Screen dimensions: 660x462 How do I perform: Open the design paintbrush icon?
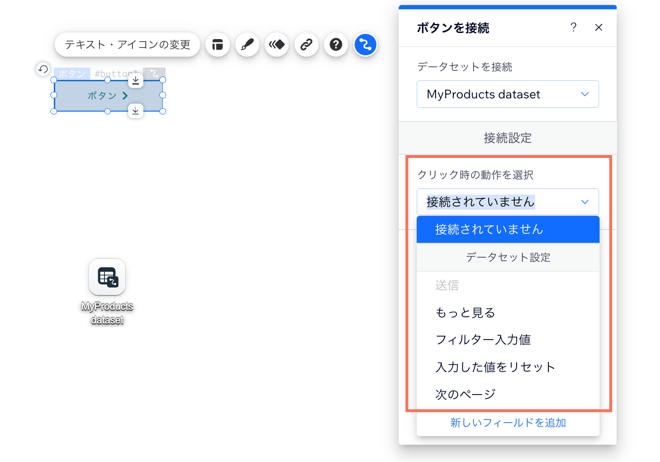pyautogui.click(x=247, y=44)
